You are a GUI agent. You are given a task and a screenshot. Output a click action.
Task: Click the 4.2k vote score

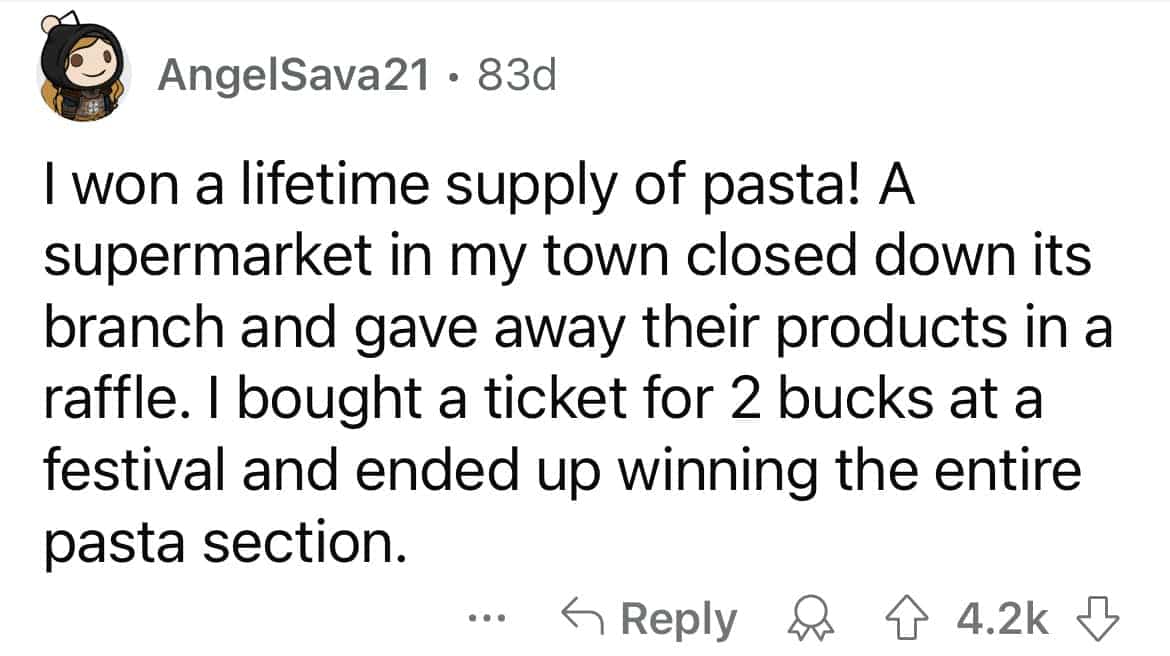pos(1003,620)
